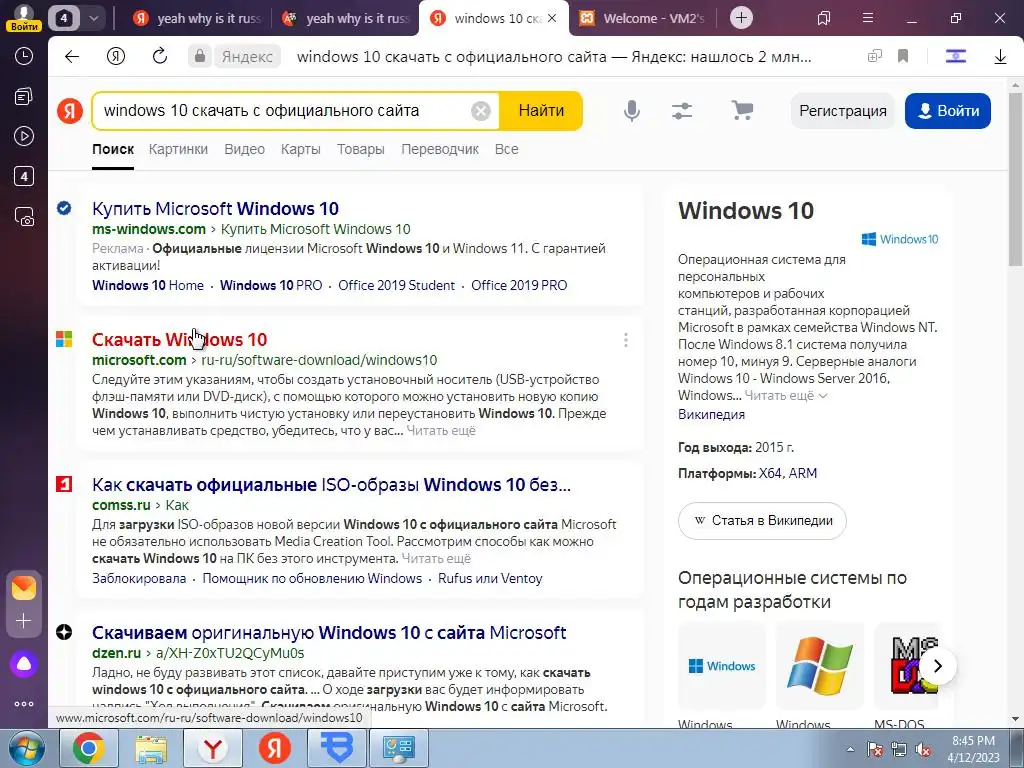1024x768 pixels.
Task: Open new tab with plus button
Action: point(741,18)
